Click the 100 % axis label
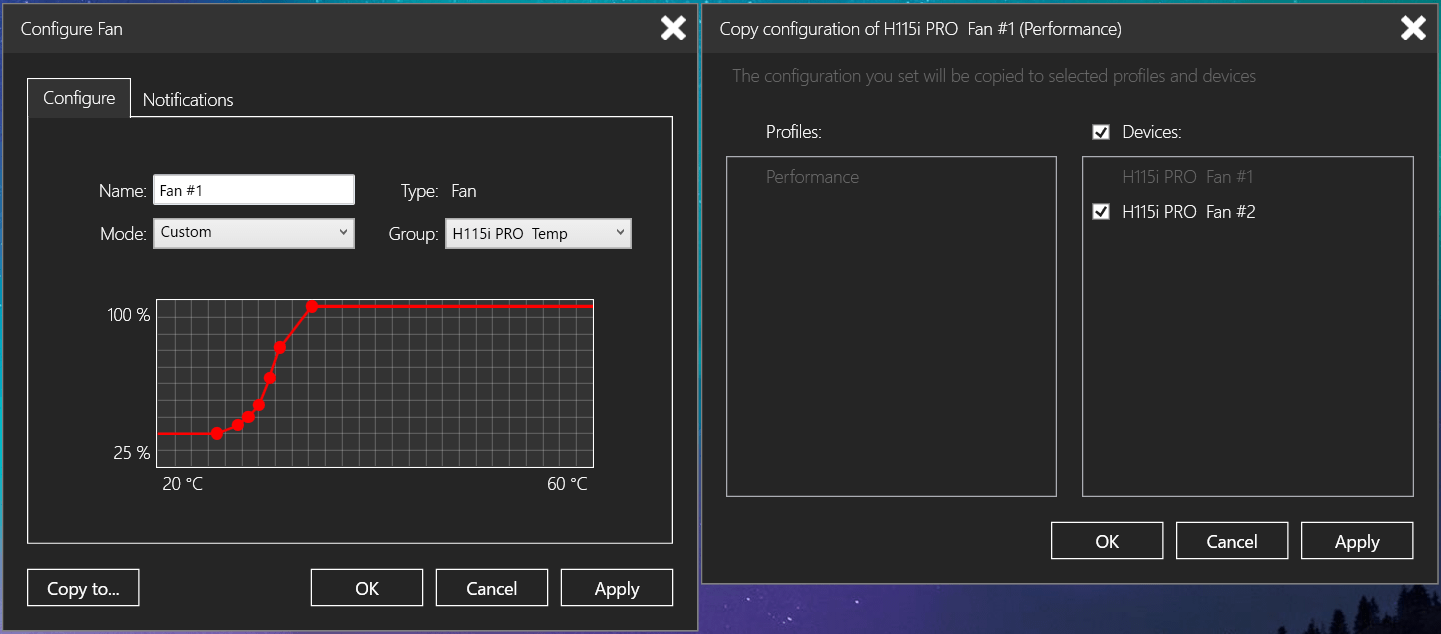 point(129,315)
